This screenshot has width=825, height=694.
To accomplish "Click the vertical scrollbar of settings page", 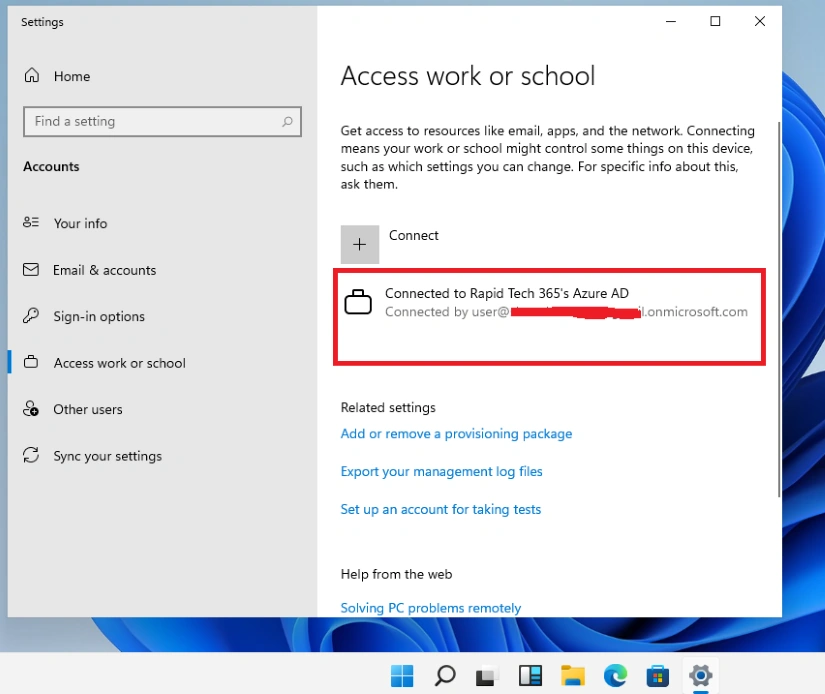I will (x=779, y=309).
